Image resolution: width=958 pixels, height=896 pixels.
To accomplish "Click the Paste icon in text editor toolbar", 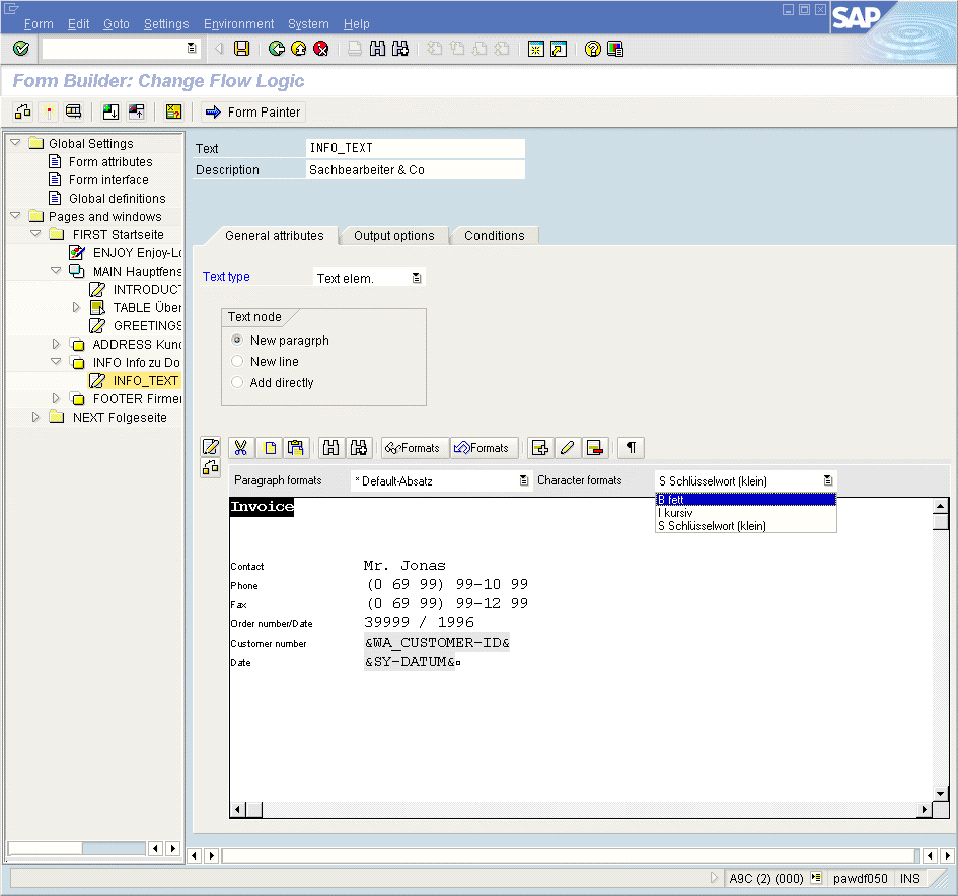I will point(296,448).
